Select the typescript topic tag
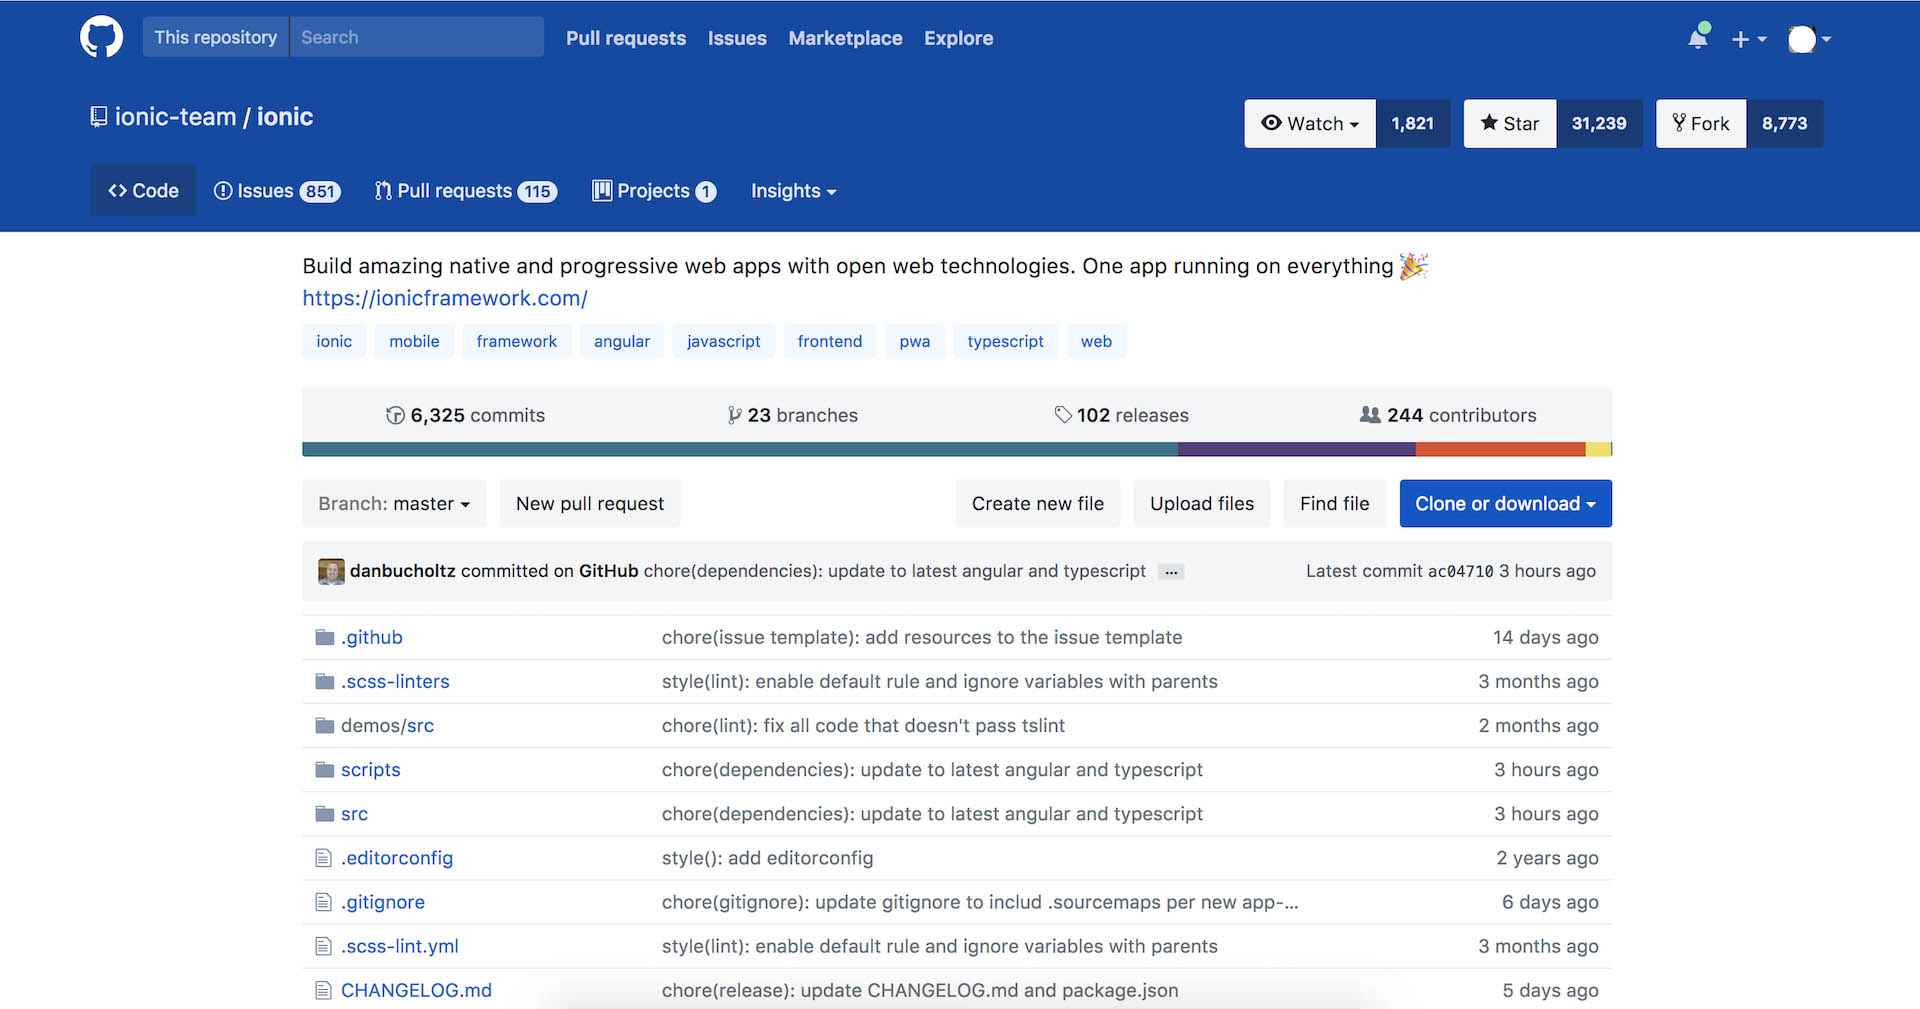Screen dimensions: 1920x1009 (x=1006, y=341)
